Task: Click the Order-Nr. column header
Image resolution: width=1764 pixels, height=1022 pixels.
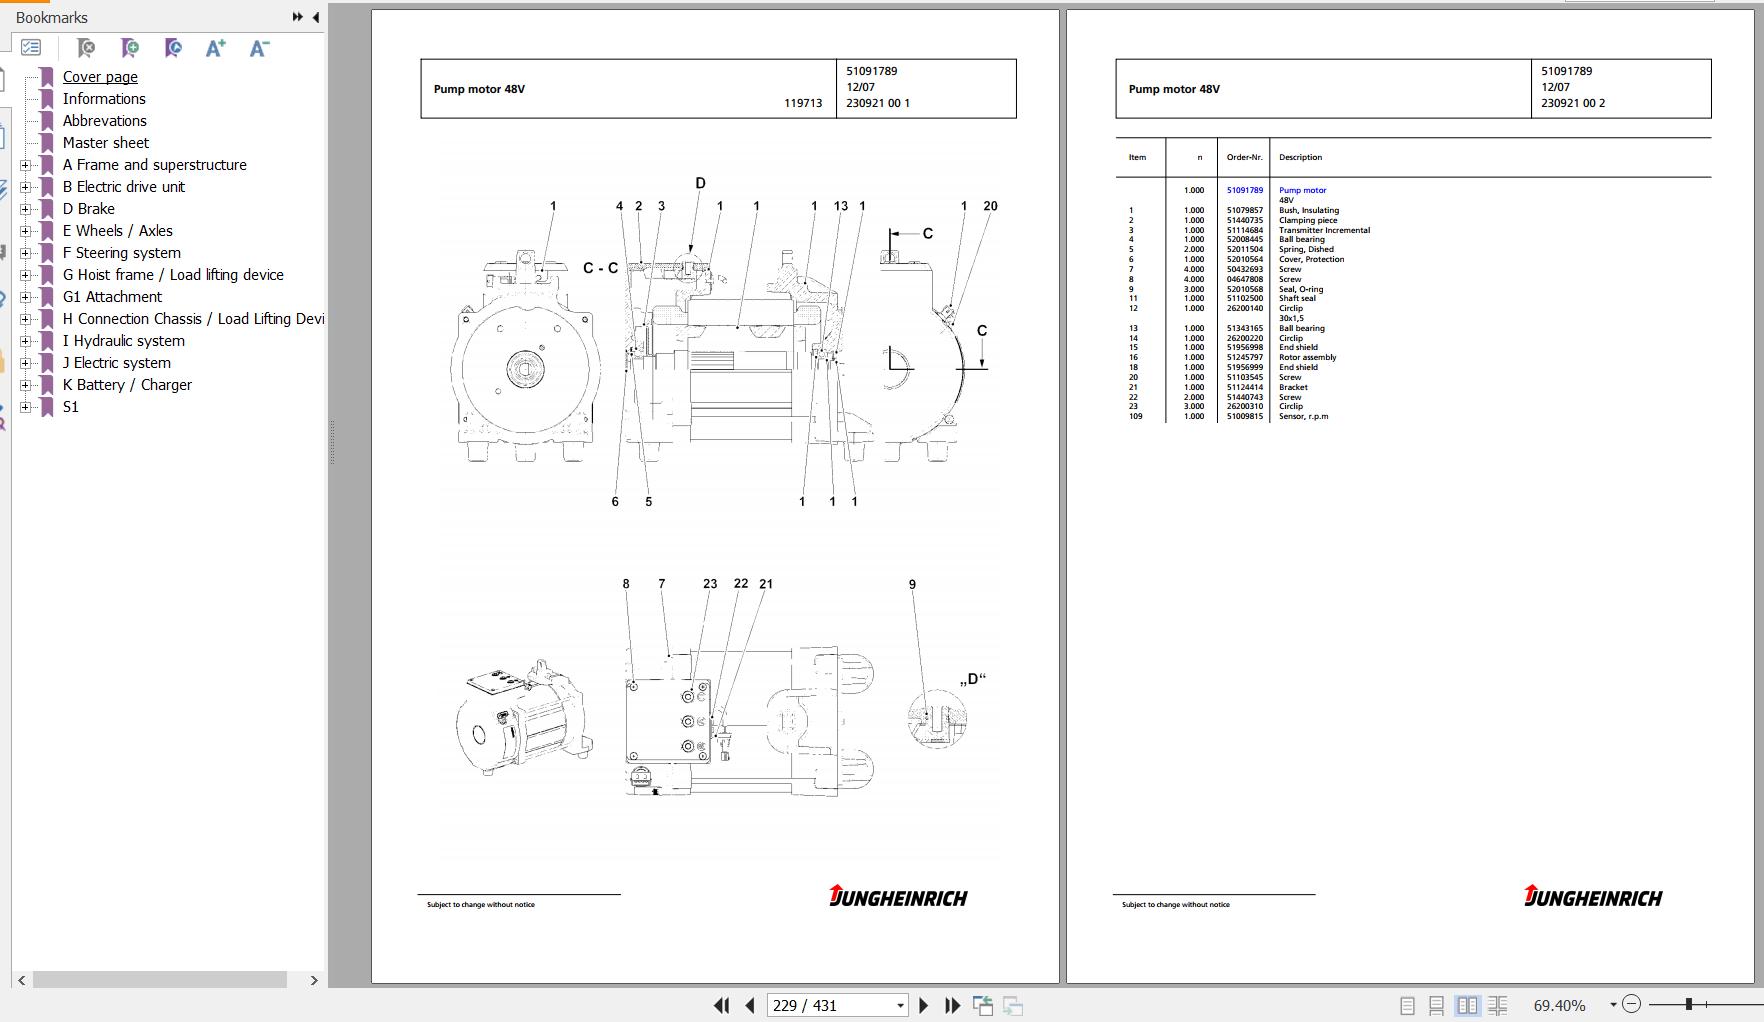Action: 1245,157
